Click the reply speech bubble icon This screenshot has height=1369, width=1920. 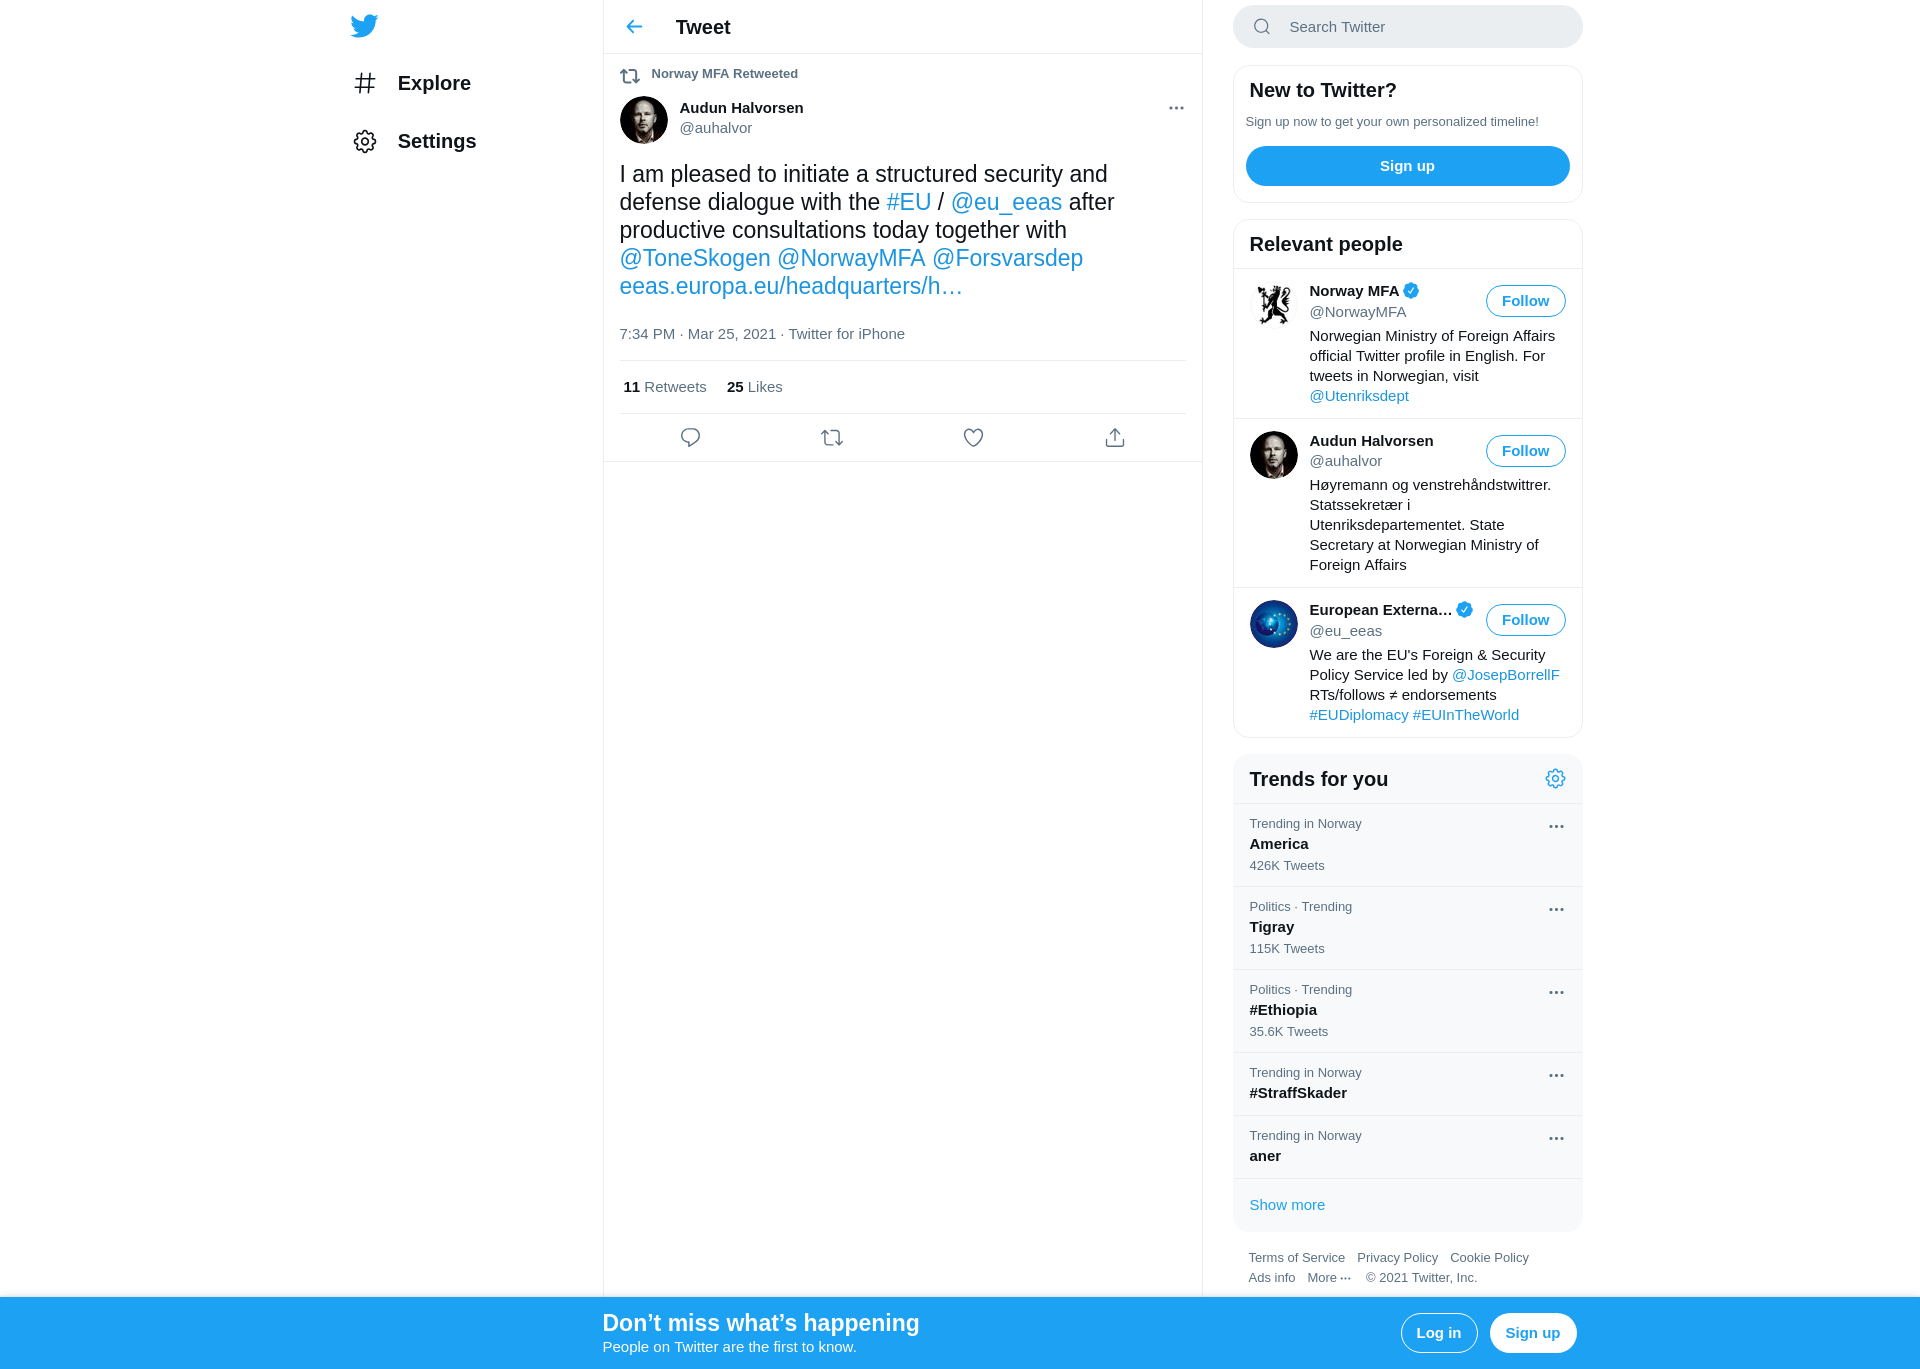pyautogui.click(x=690, y=438)
